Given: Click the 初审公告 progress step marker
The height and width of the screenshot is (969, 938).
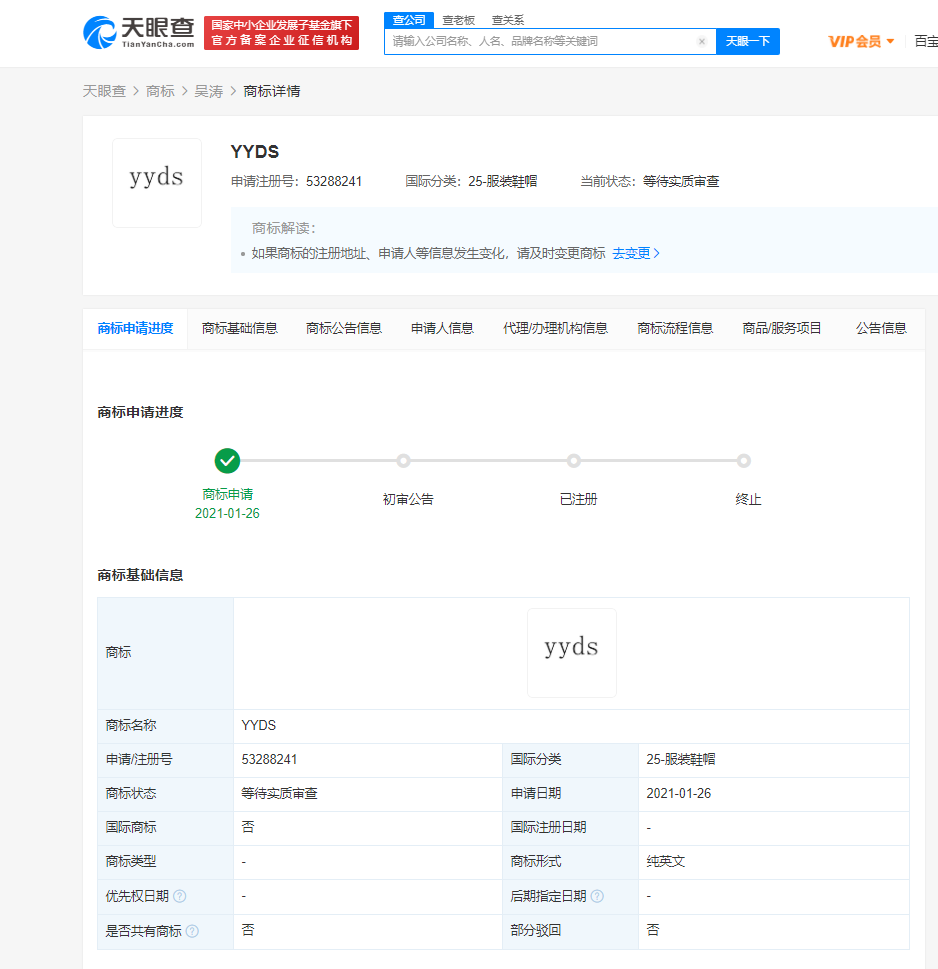Looking at the screenshot, I should point(404,461).
